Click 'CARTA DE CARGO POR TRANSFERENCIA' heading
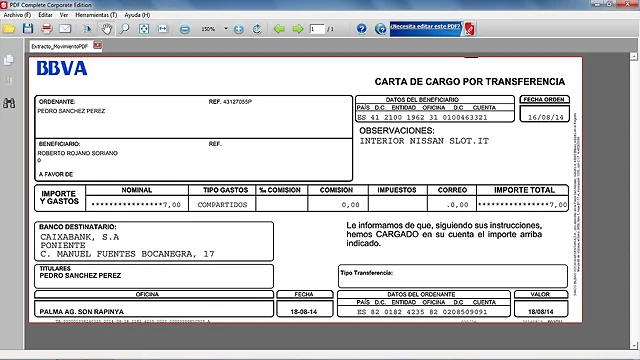 point(470,82)
